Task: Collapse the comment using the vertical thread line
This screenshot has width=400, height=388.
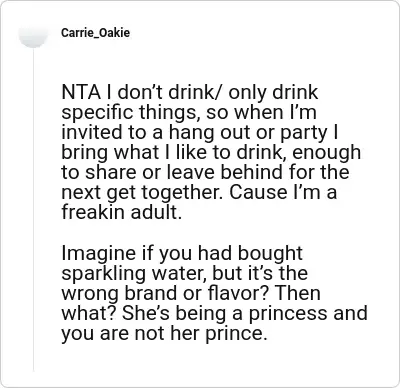Action: tap(33, 210)
